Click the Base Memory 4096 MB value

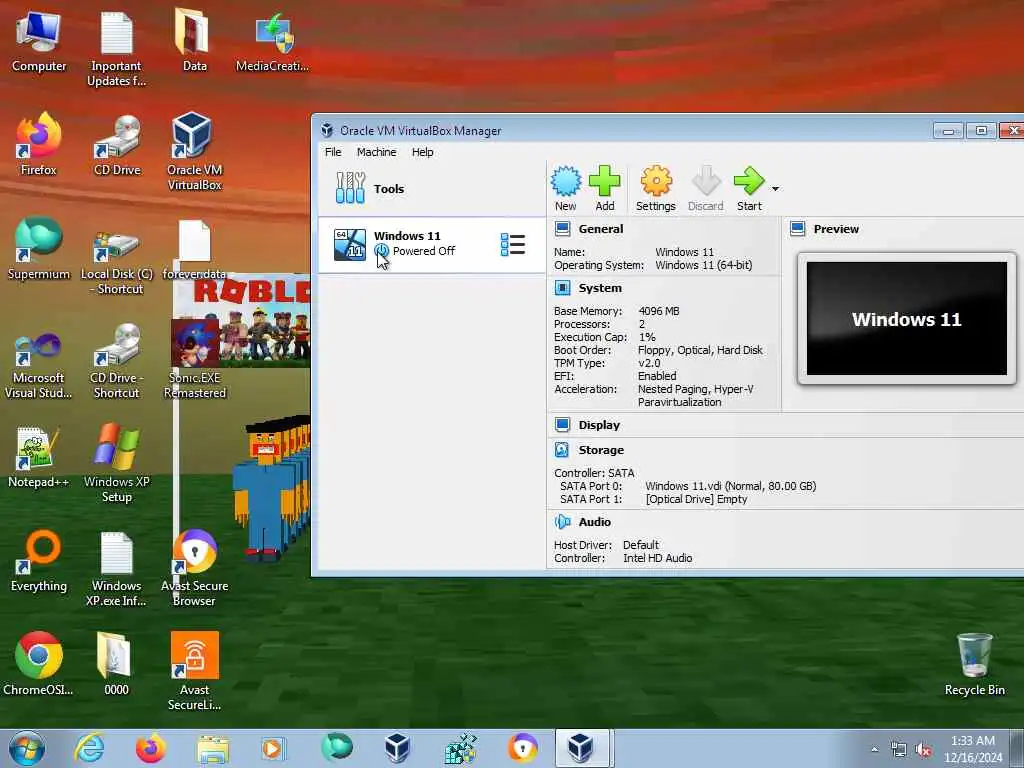[659, 311]
